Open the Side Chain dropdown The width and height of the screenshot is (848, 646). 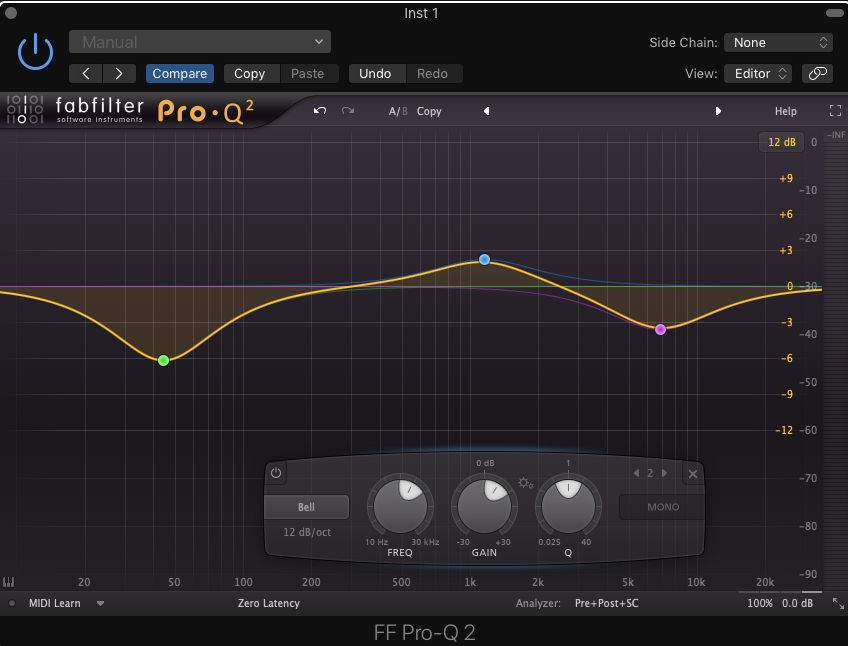click(x=778, y=43)
